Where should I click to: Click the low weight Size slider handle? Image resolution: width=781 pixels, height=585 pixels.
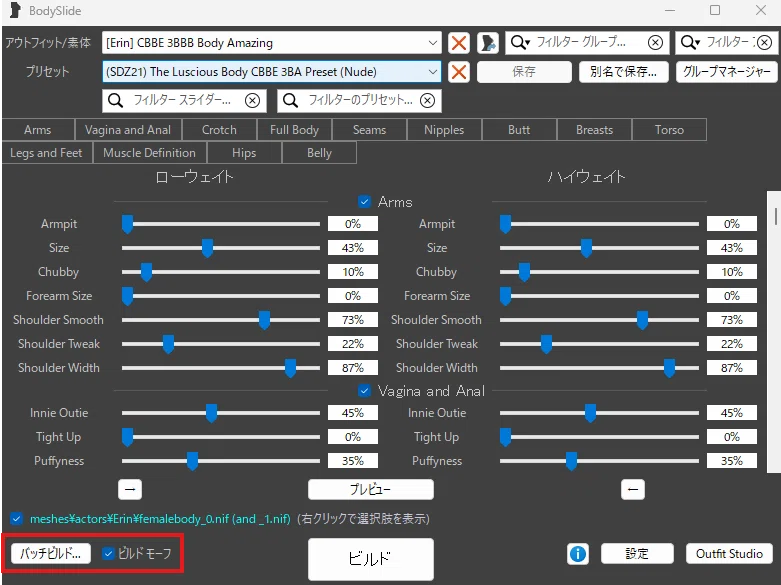point(207,248)
